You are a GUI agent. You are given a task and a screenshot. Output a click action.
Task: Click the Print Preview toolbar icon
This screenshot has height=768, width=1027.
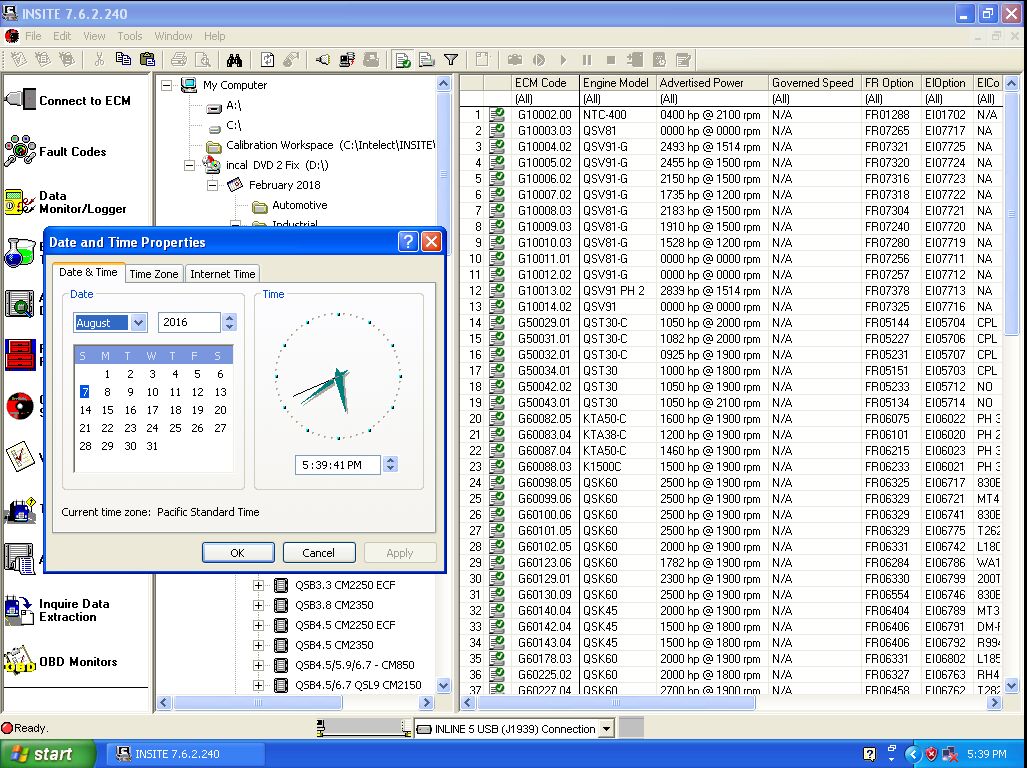tap(203, 60)
